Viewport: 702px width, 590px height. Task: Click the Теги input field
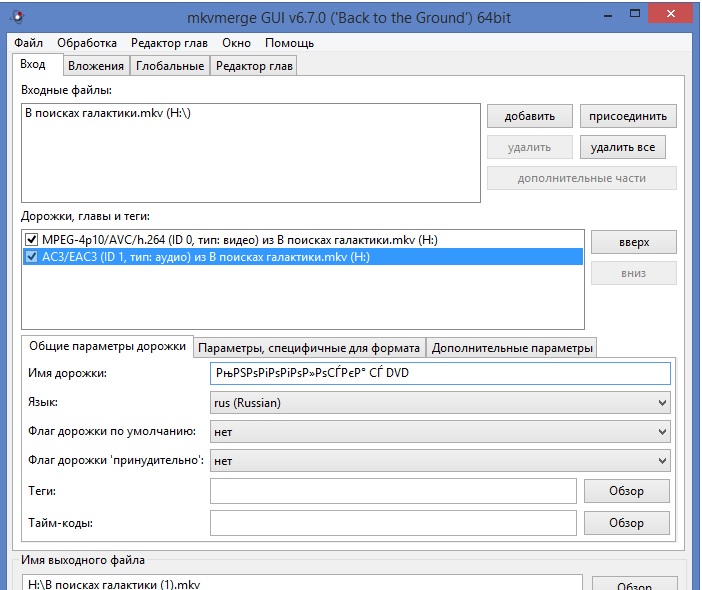coord(393,491)
